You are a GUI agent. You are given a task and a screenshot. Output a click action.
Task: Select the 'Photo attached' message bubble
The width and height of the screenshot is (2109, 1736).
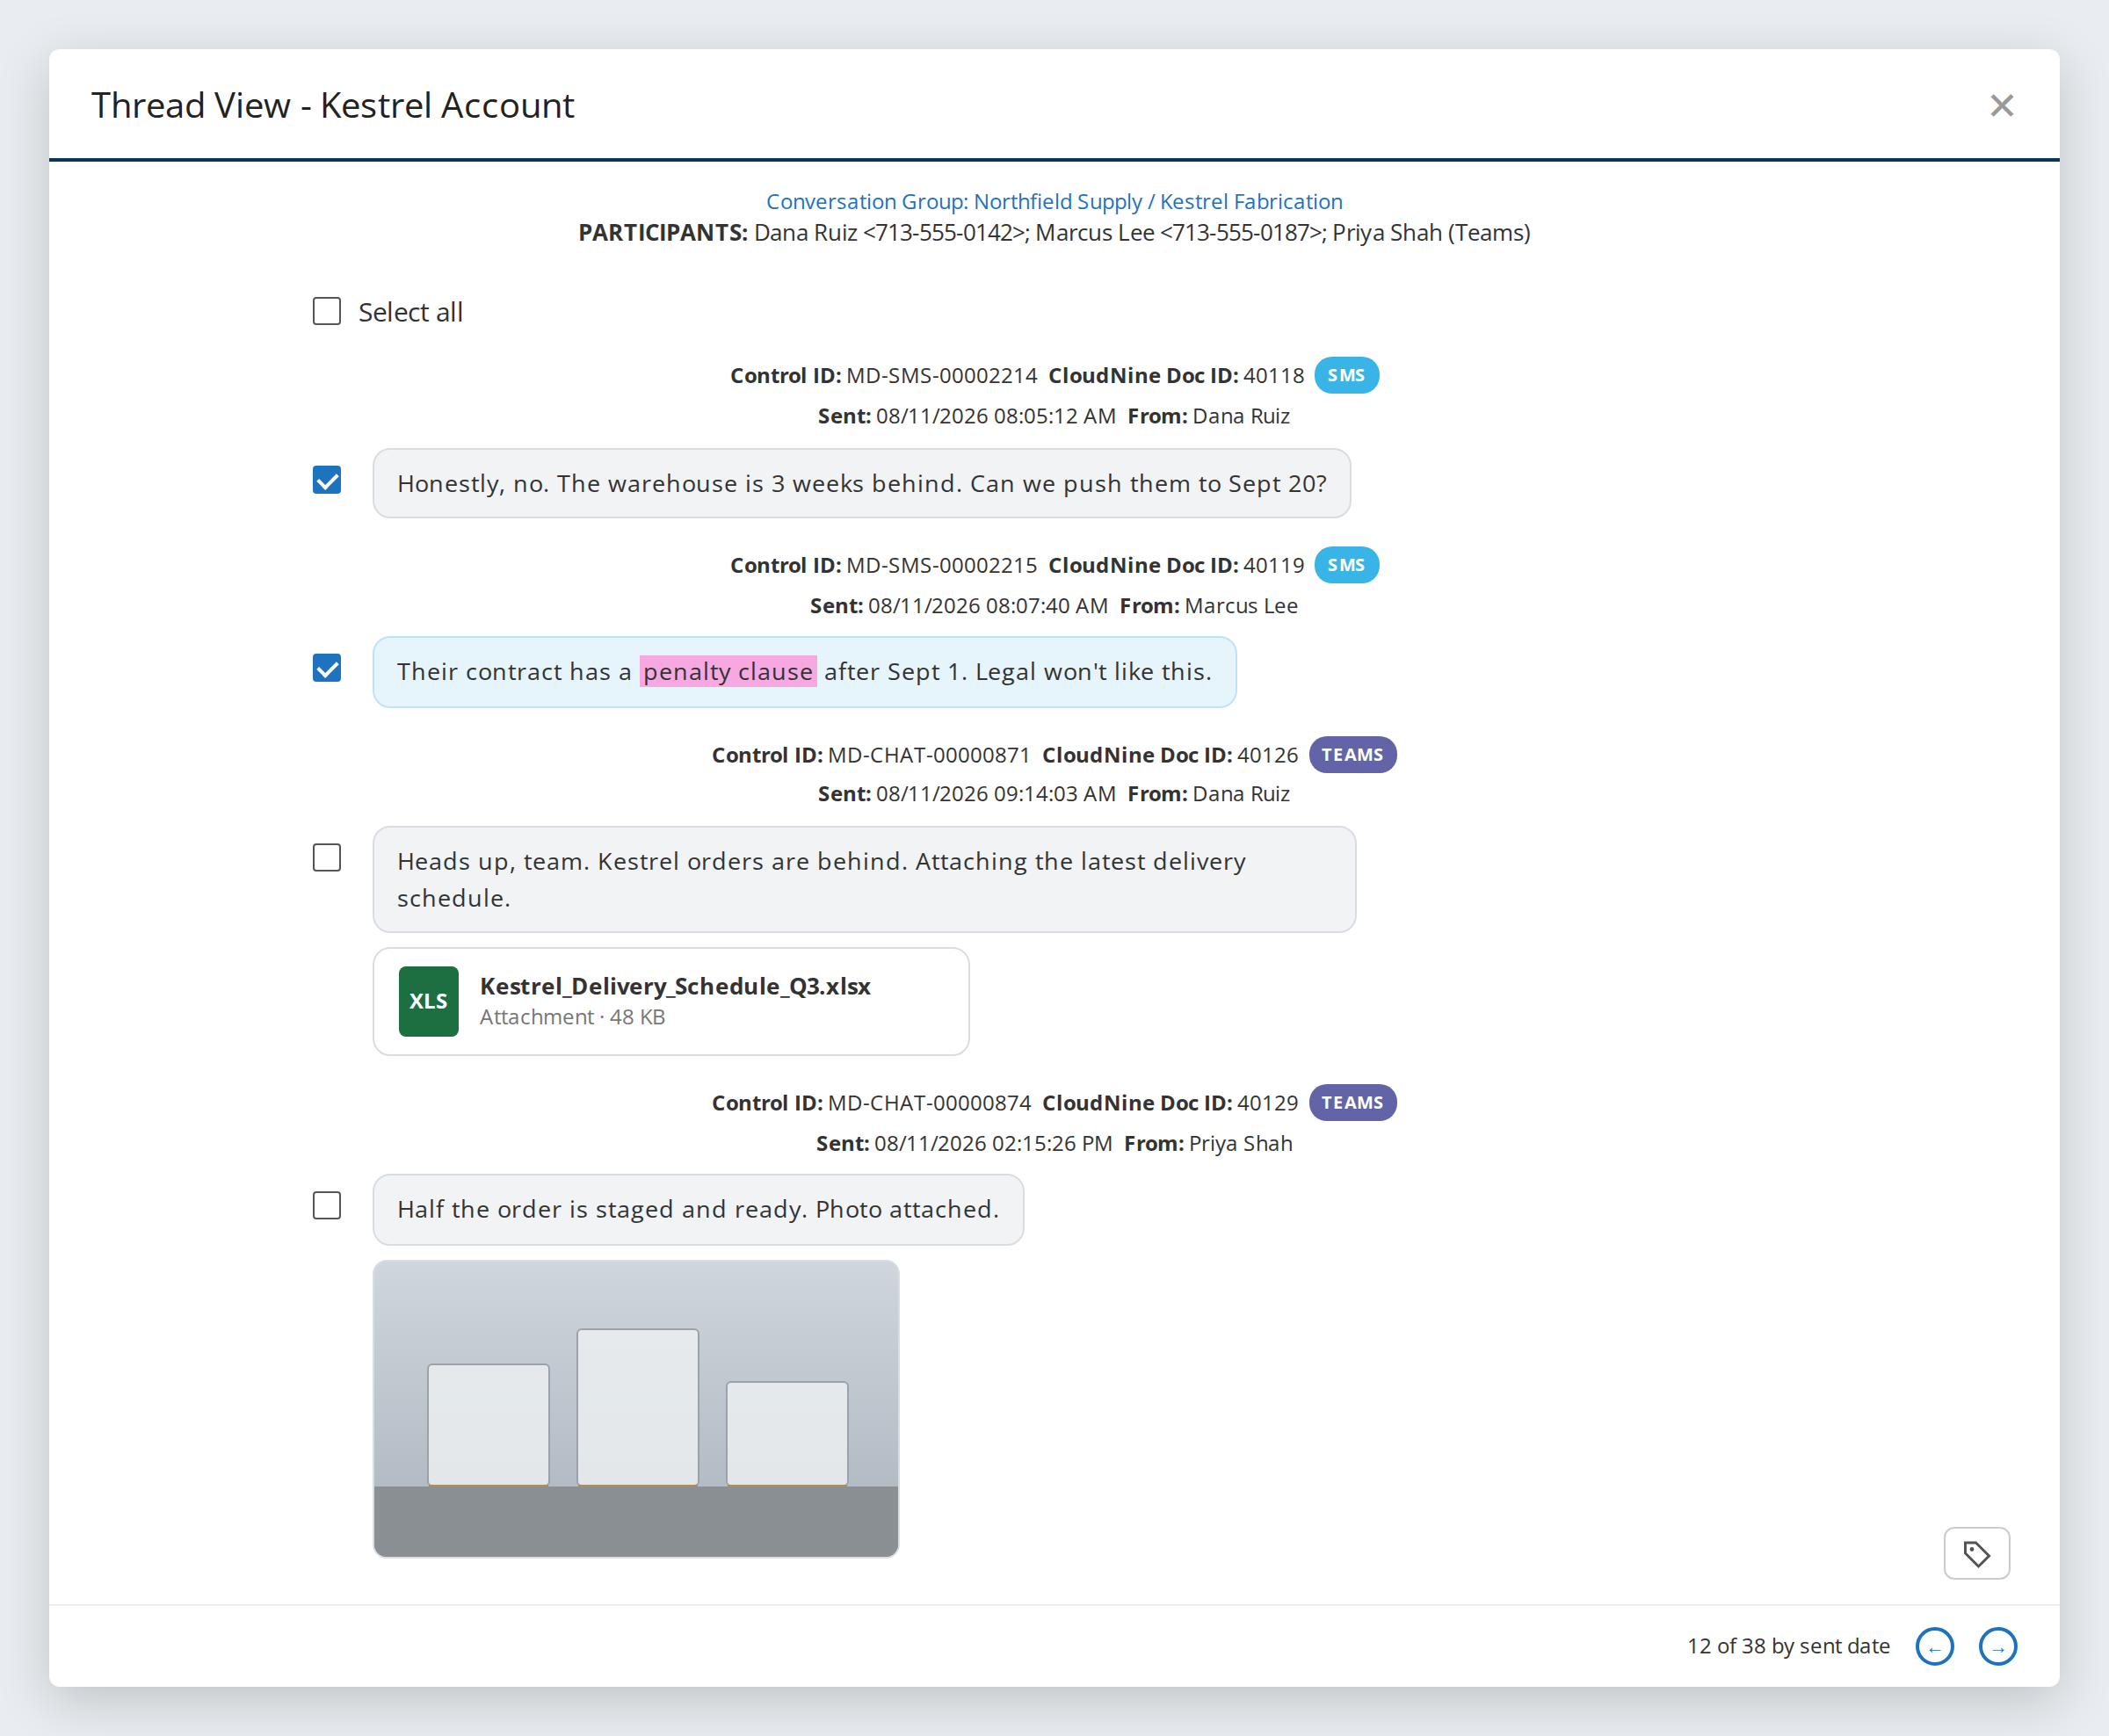[x=698, y=1209]
